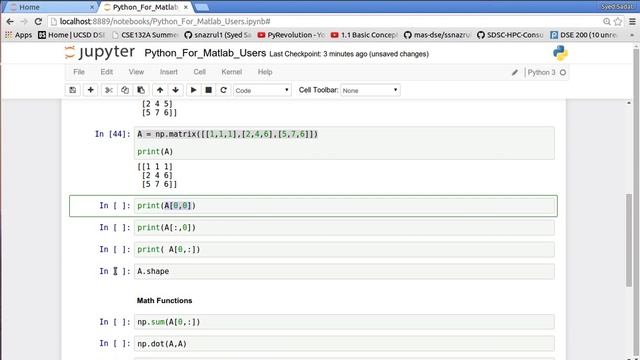Open the View menu
The height and width of the screenshot is (360, 640).
136,72
